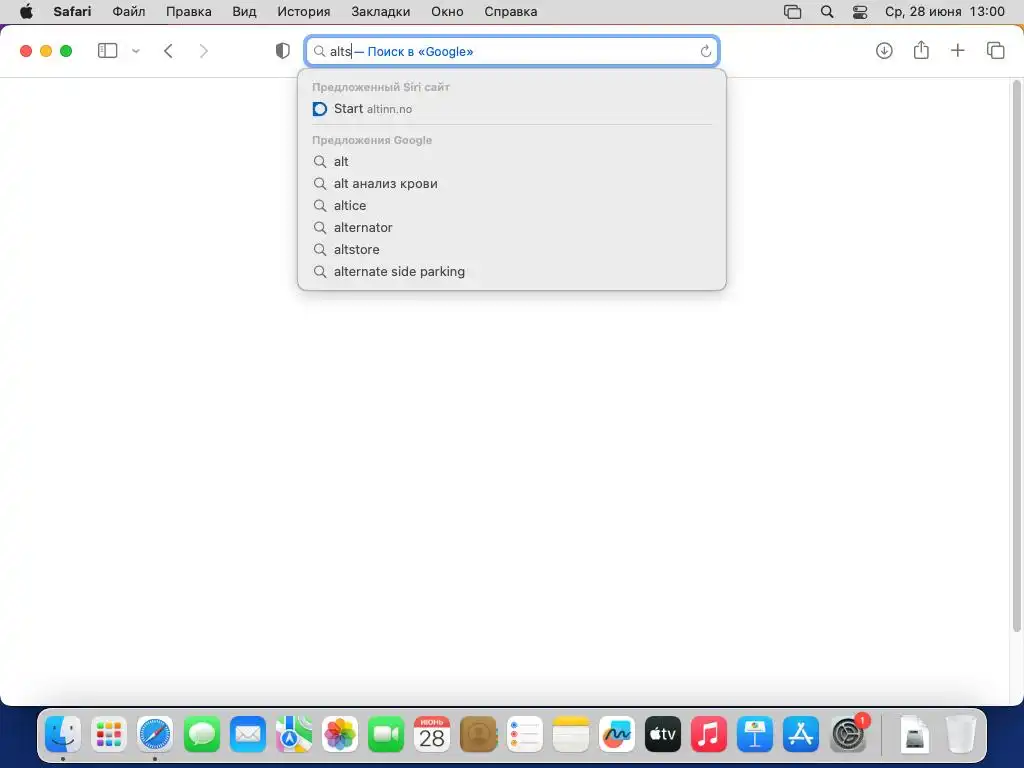Image resolution: width=1024 pixels, height=768 pixels.
Task: Open Maps from the Dock
Action: [293, 734]
